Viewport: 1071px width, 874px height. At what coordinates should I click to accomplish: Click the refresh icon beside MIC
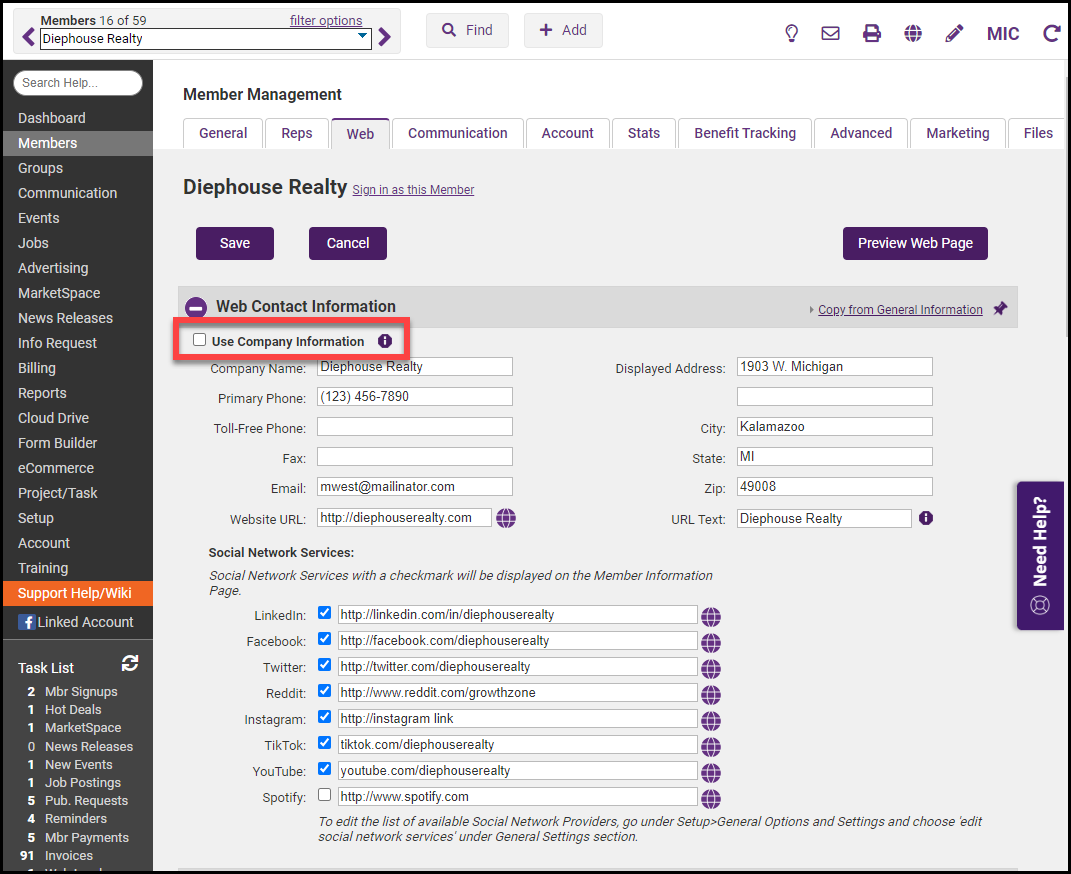point(1051,33)
